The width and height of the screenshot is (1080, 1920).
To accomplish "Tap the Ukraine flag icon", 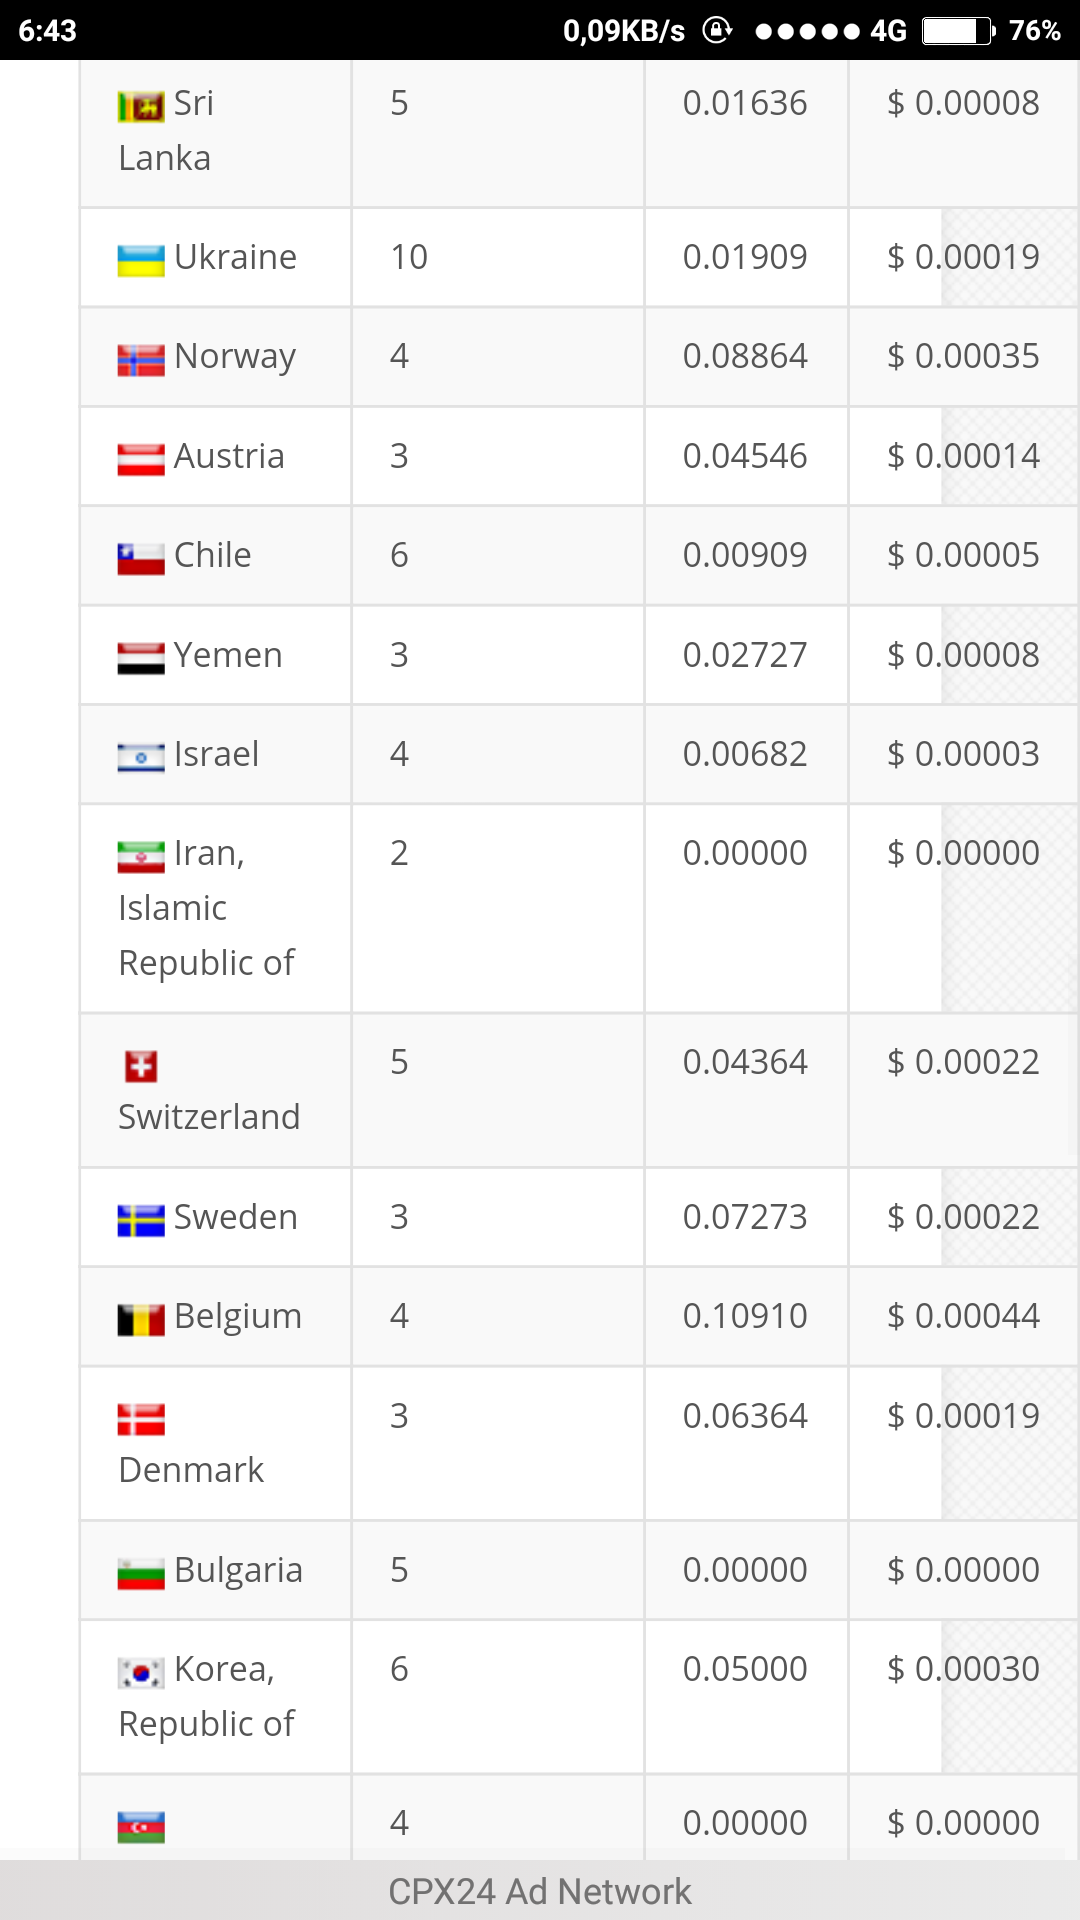I will 141,260.
